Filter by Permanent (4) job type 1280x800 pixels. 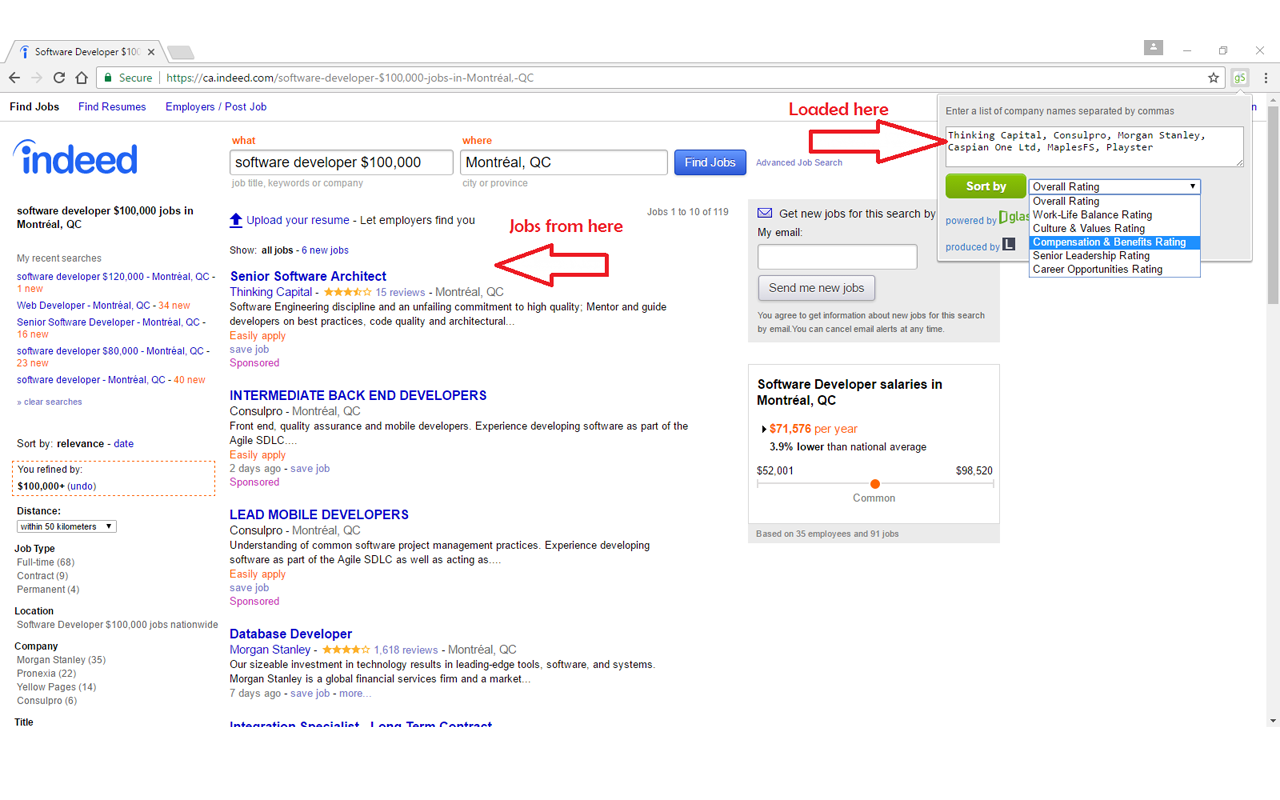[x=48, y=590]
